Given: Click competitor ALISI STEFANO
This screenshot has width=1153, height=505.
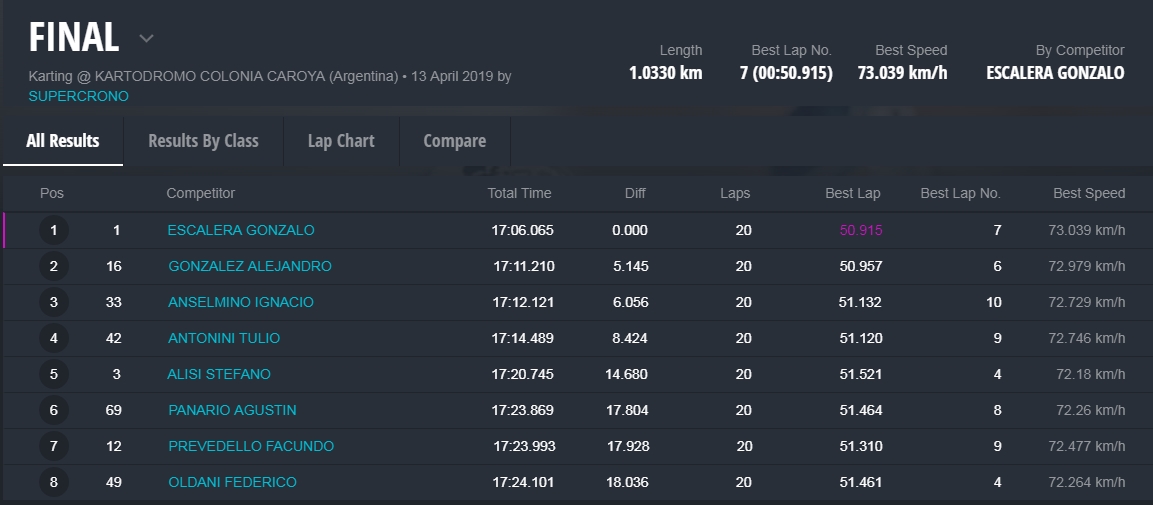Looking at the screenshot, I should (x=218, y=374).
